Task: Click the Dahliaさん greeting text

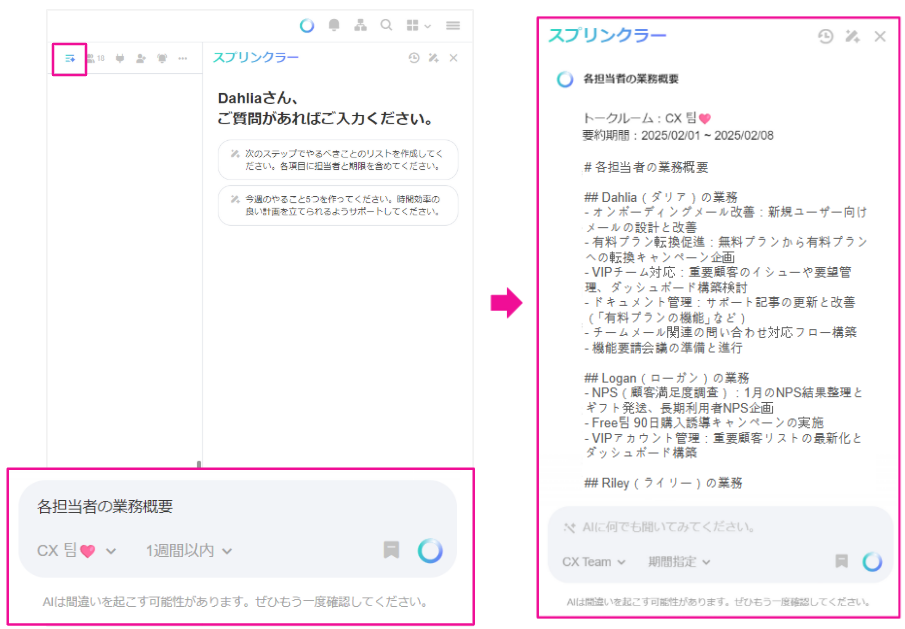Action: pyautogui.click(x=258, y=98)
